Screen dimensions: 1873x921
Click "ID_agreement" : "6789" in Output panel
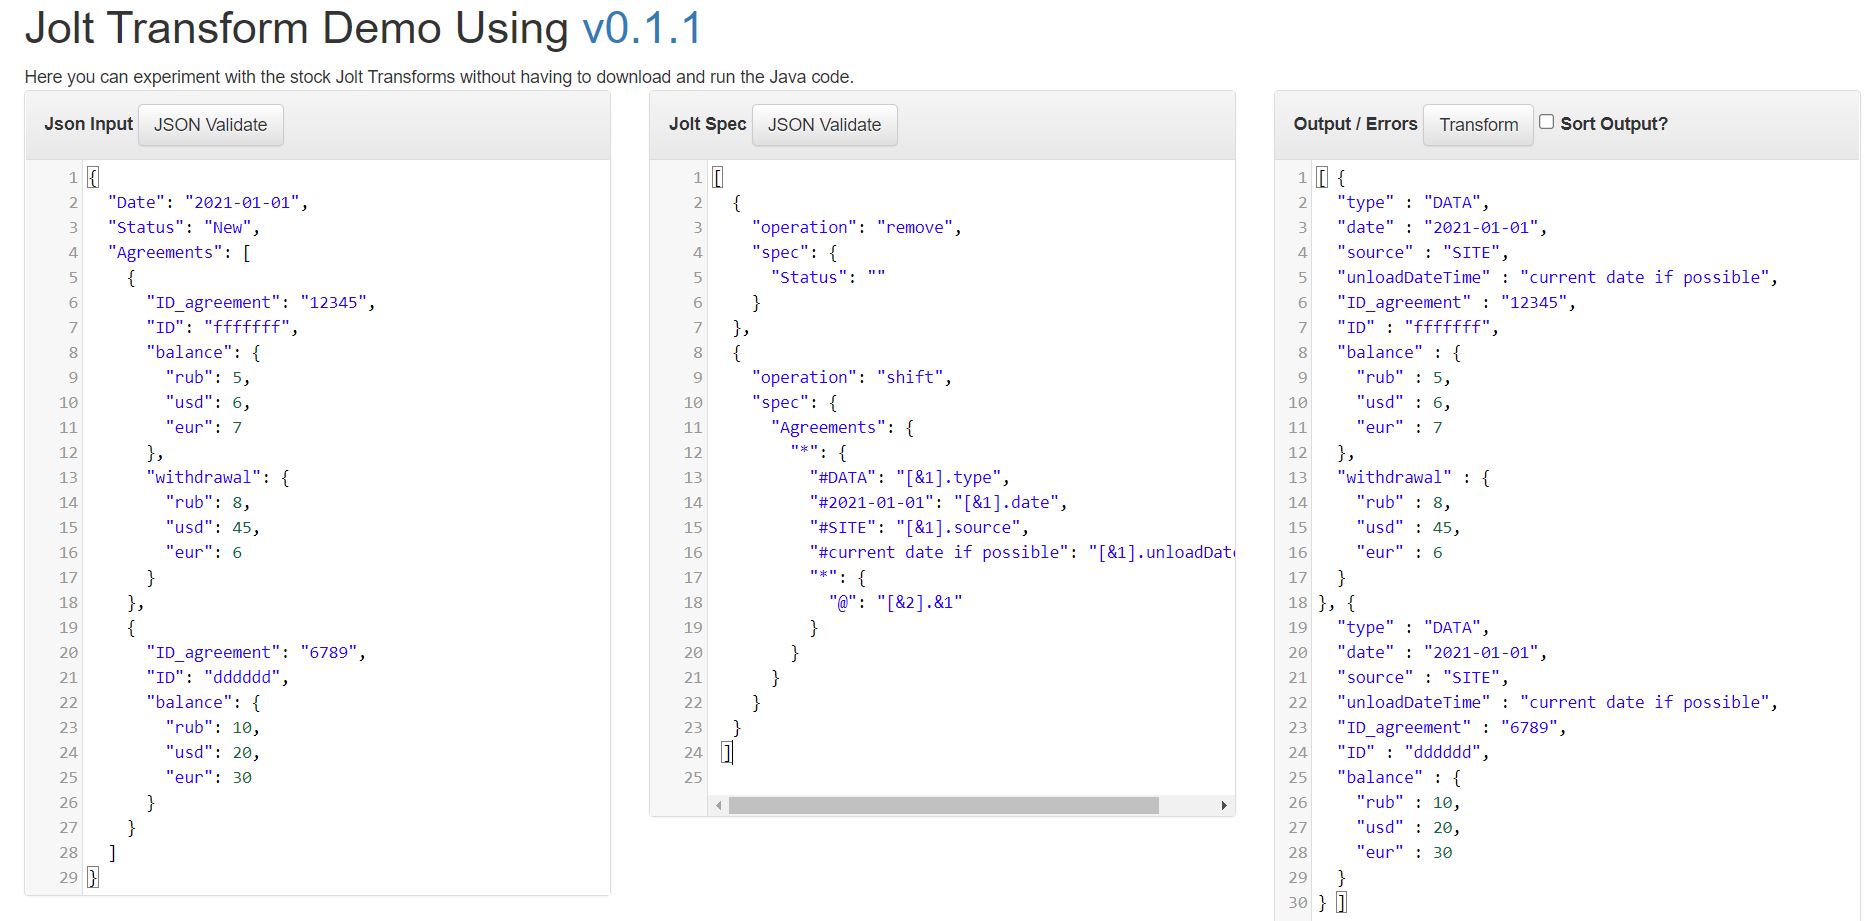(1451, 727)
